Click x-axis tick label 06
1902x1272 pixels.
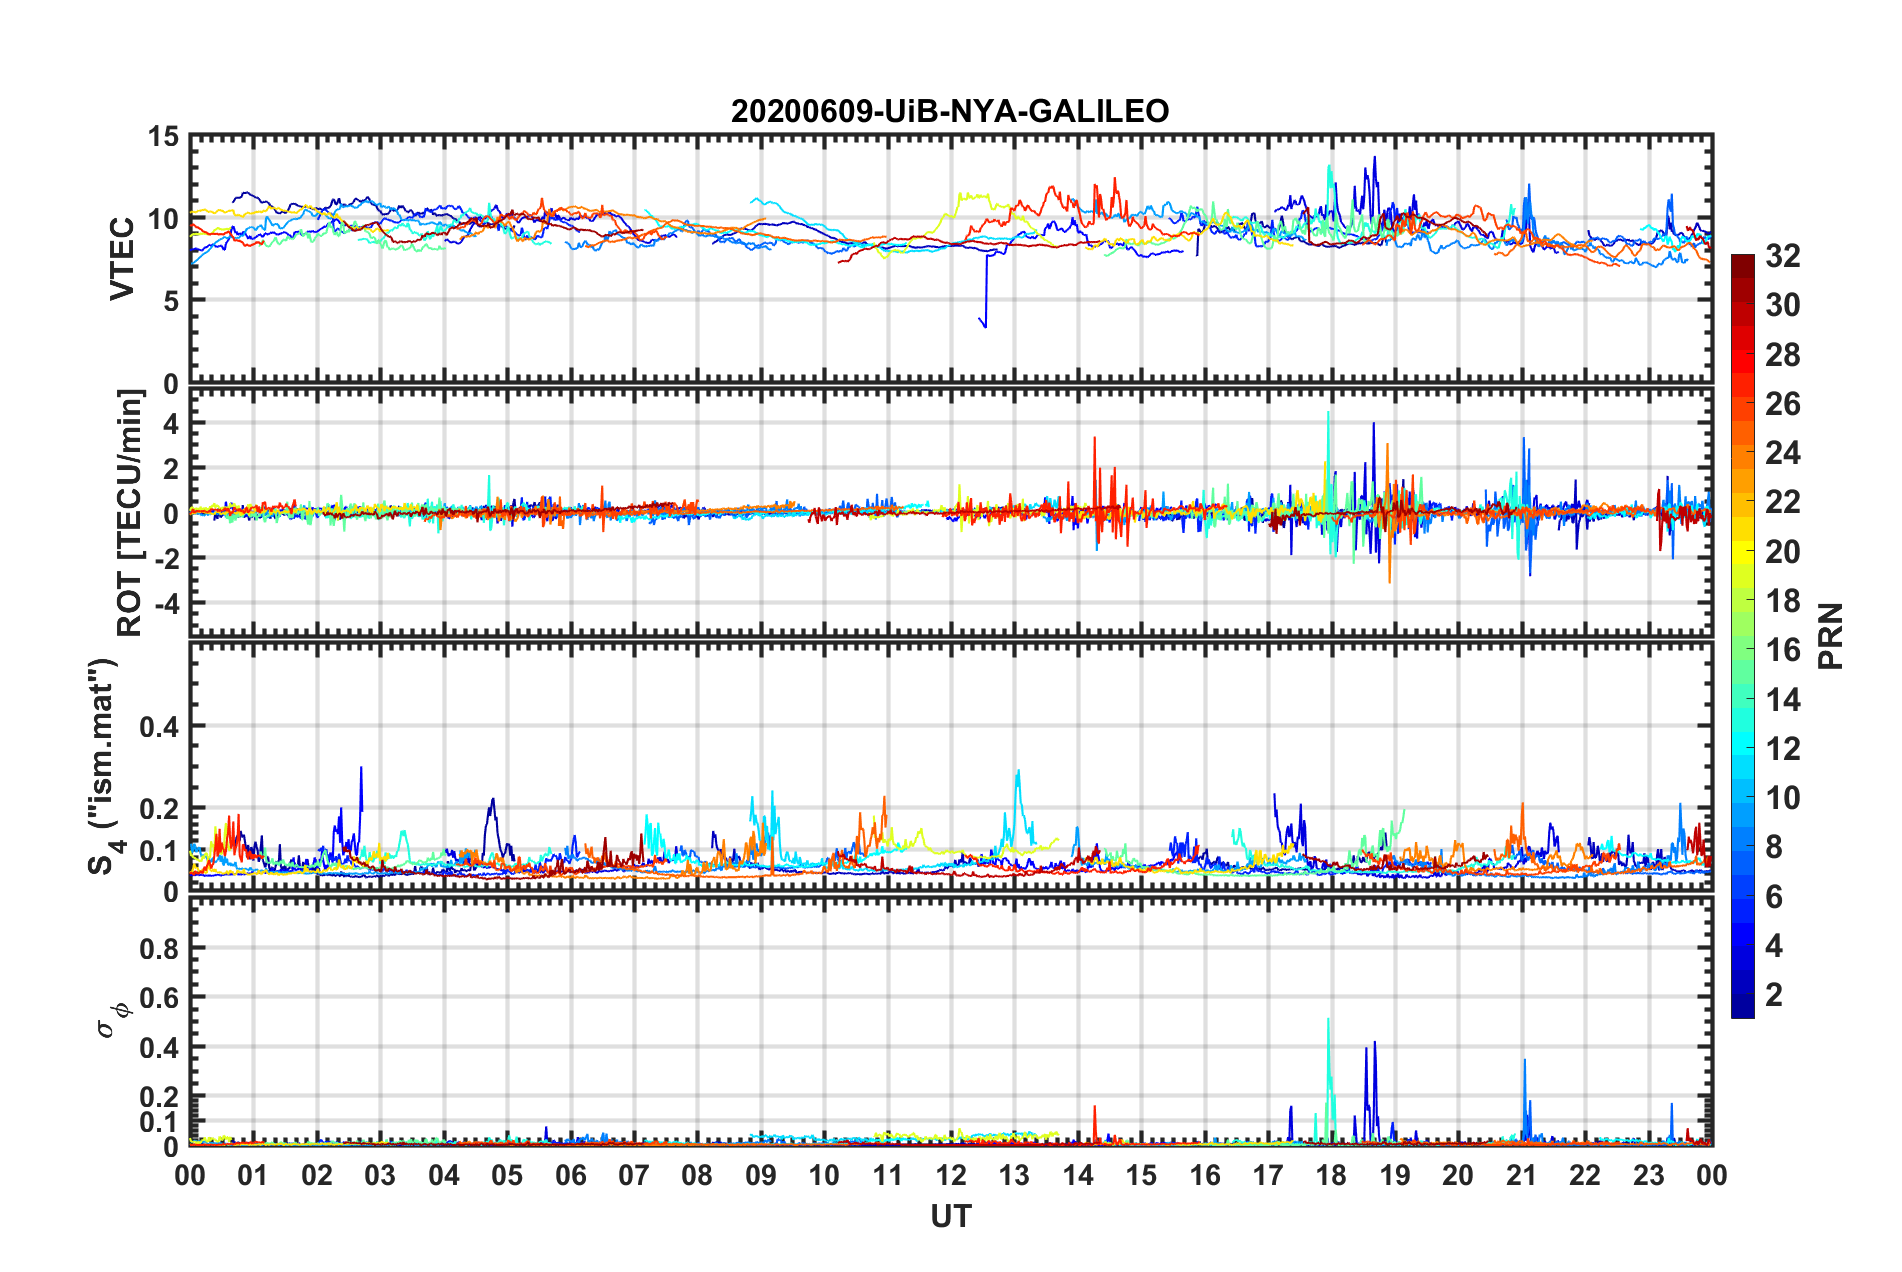click(x=570, y=1175)
